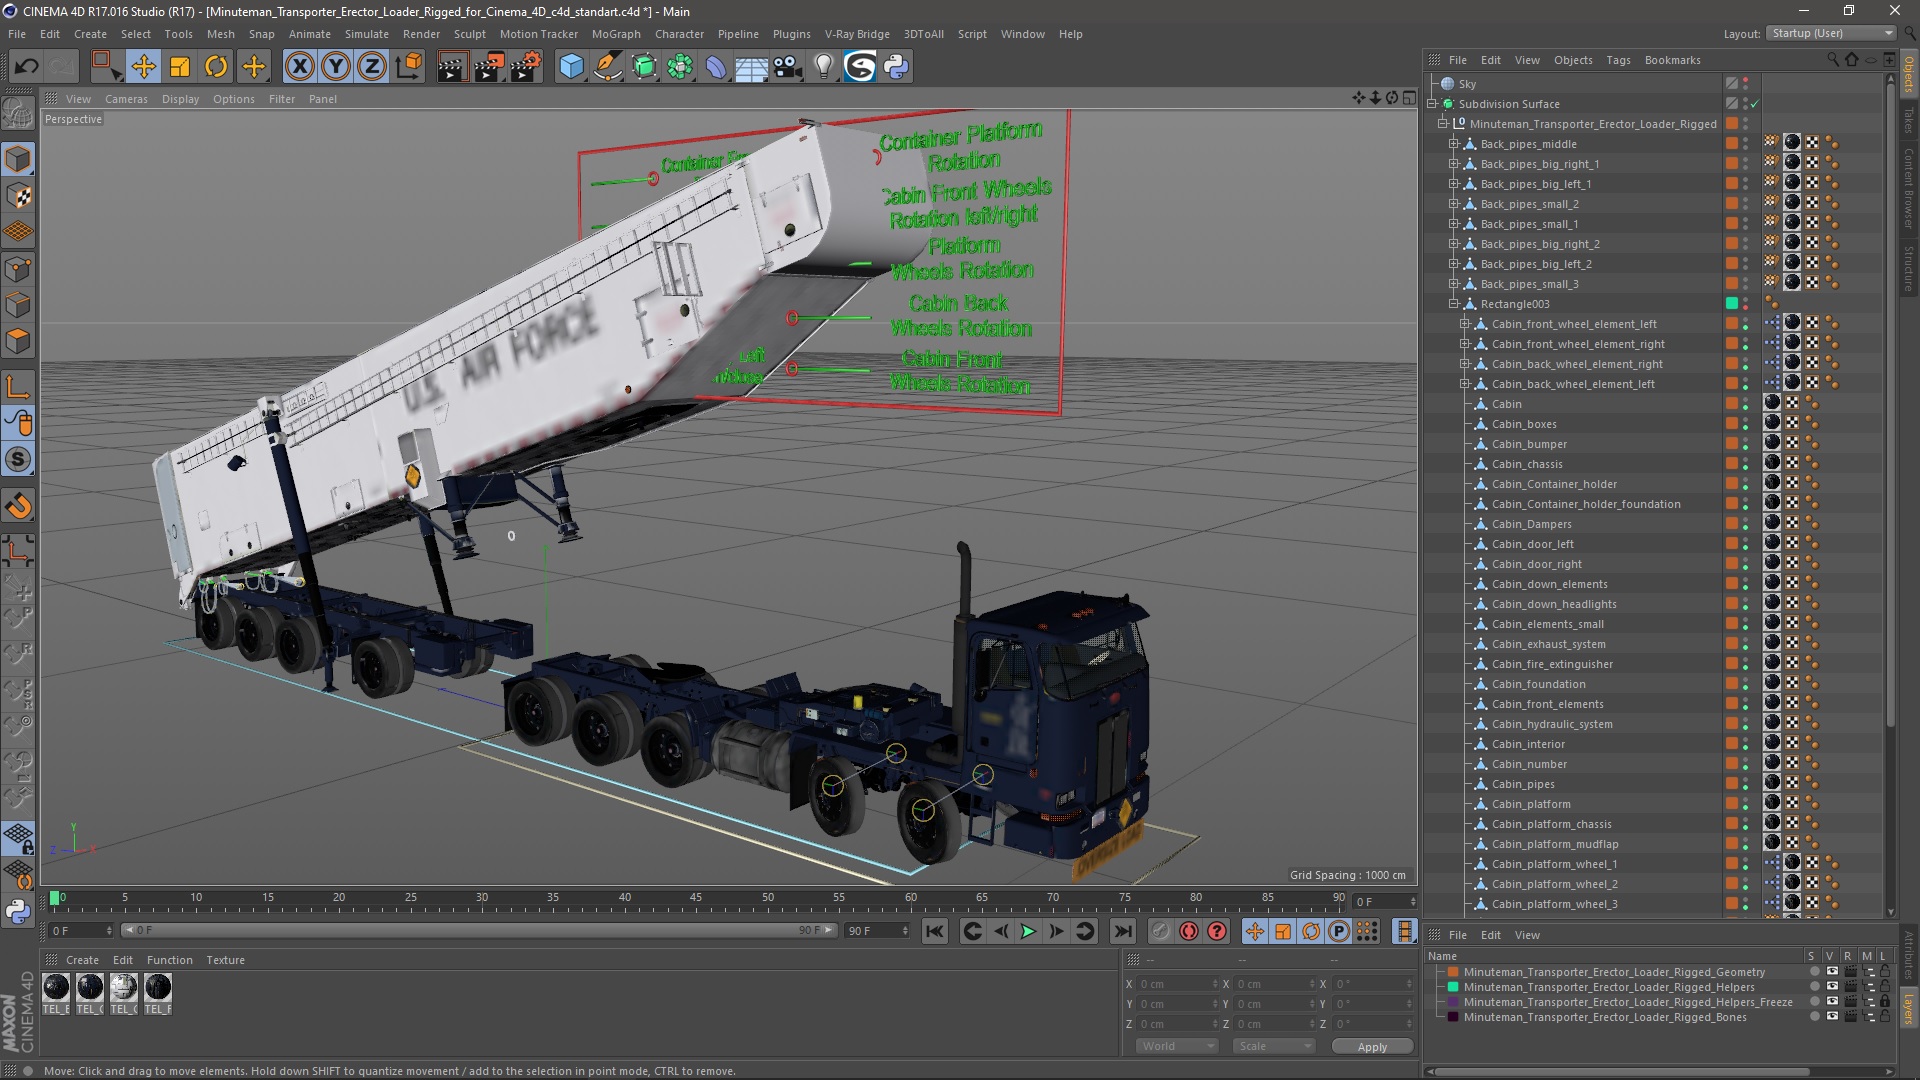The image size is (1920, 1080).
Task: Select the Scale tool
Action: (x=180, y=67)
